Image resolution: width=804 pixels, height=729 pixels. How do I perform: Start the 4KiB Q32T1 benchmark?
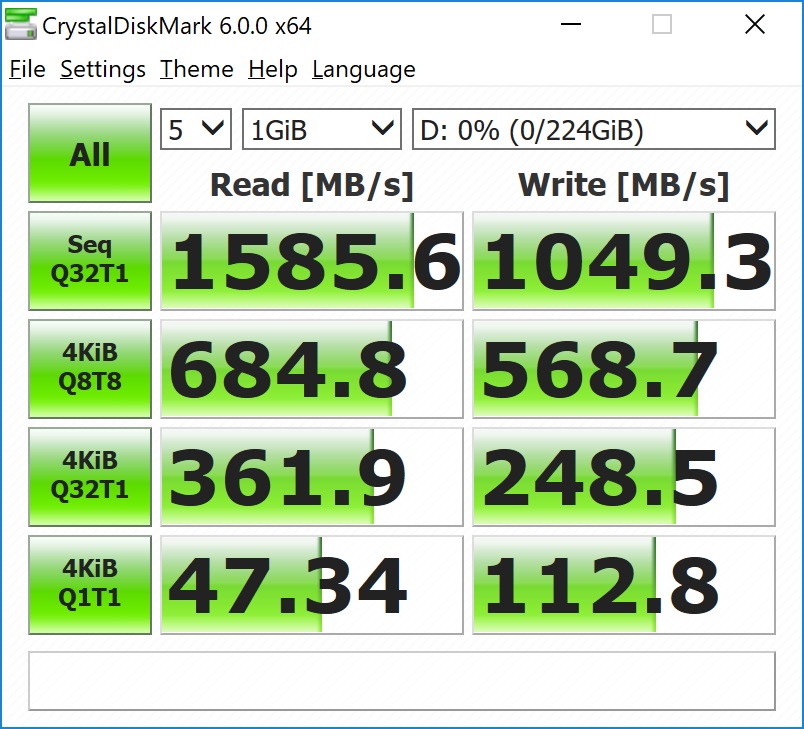click(90, 477)
